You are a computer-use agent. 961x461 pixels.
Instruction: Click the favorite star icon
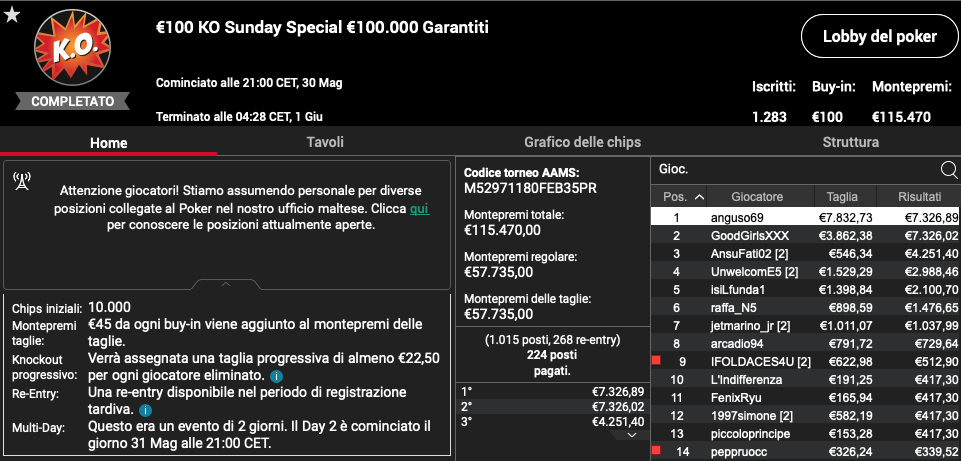coord(12,15)
